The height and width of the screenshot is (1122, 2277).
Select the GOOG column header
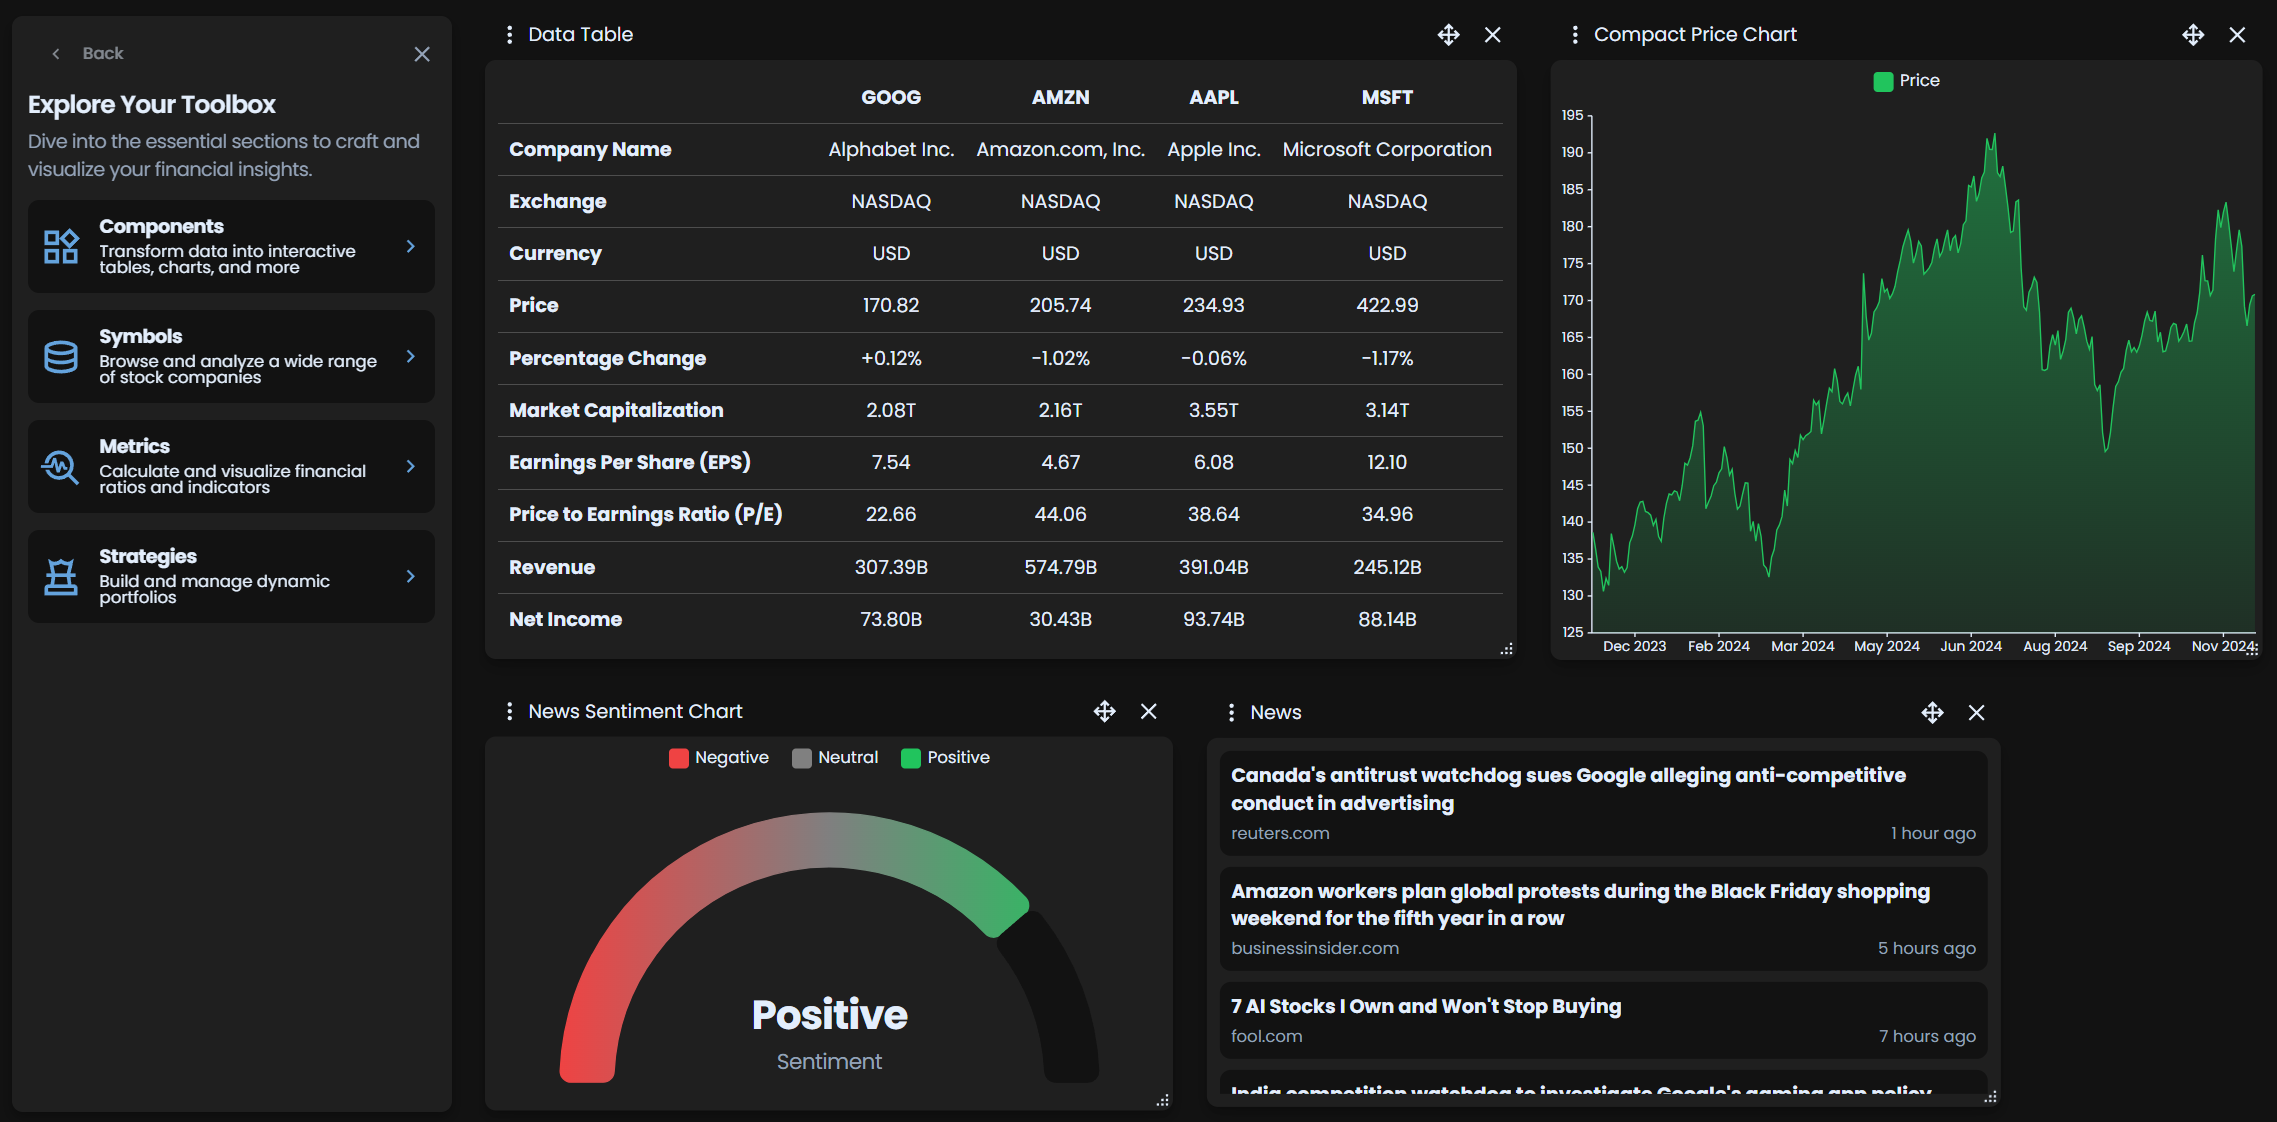(891, 97)
